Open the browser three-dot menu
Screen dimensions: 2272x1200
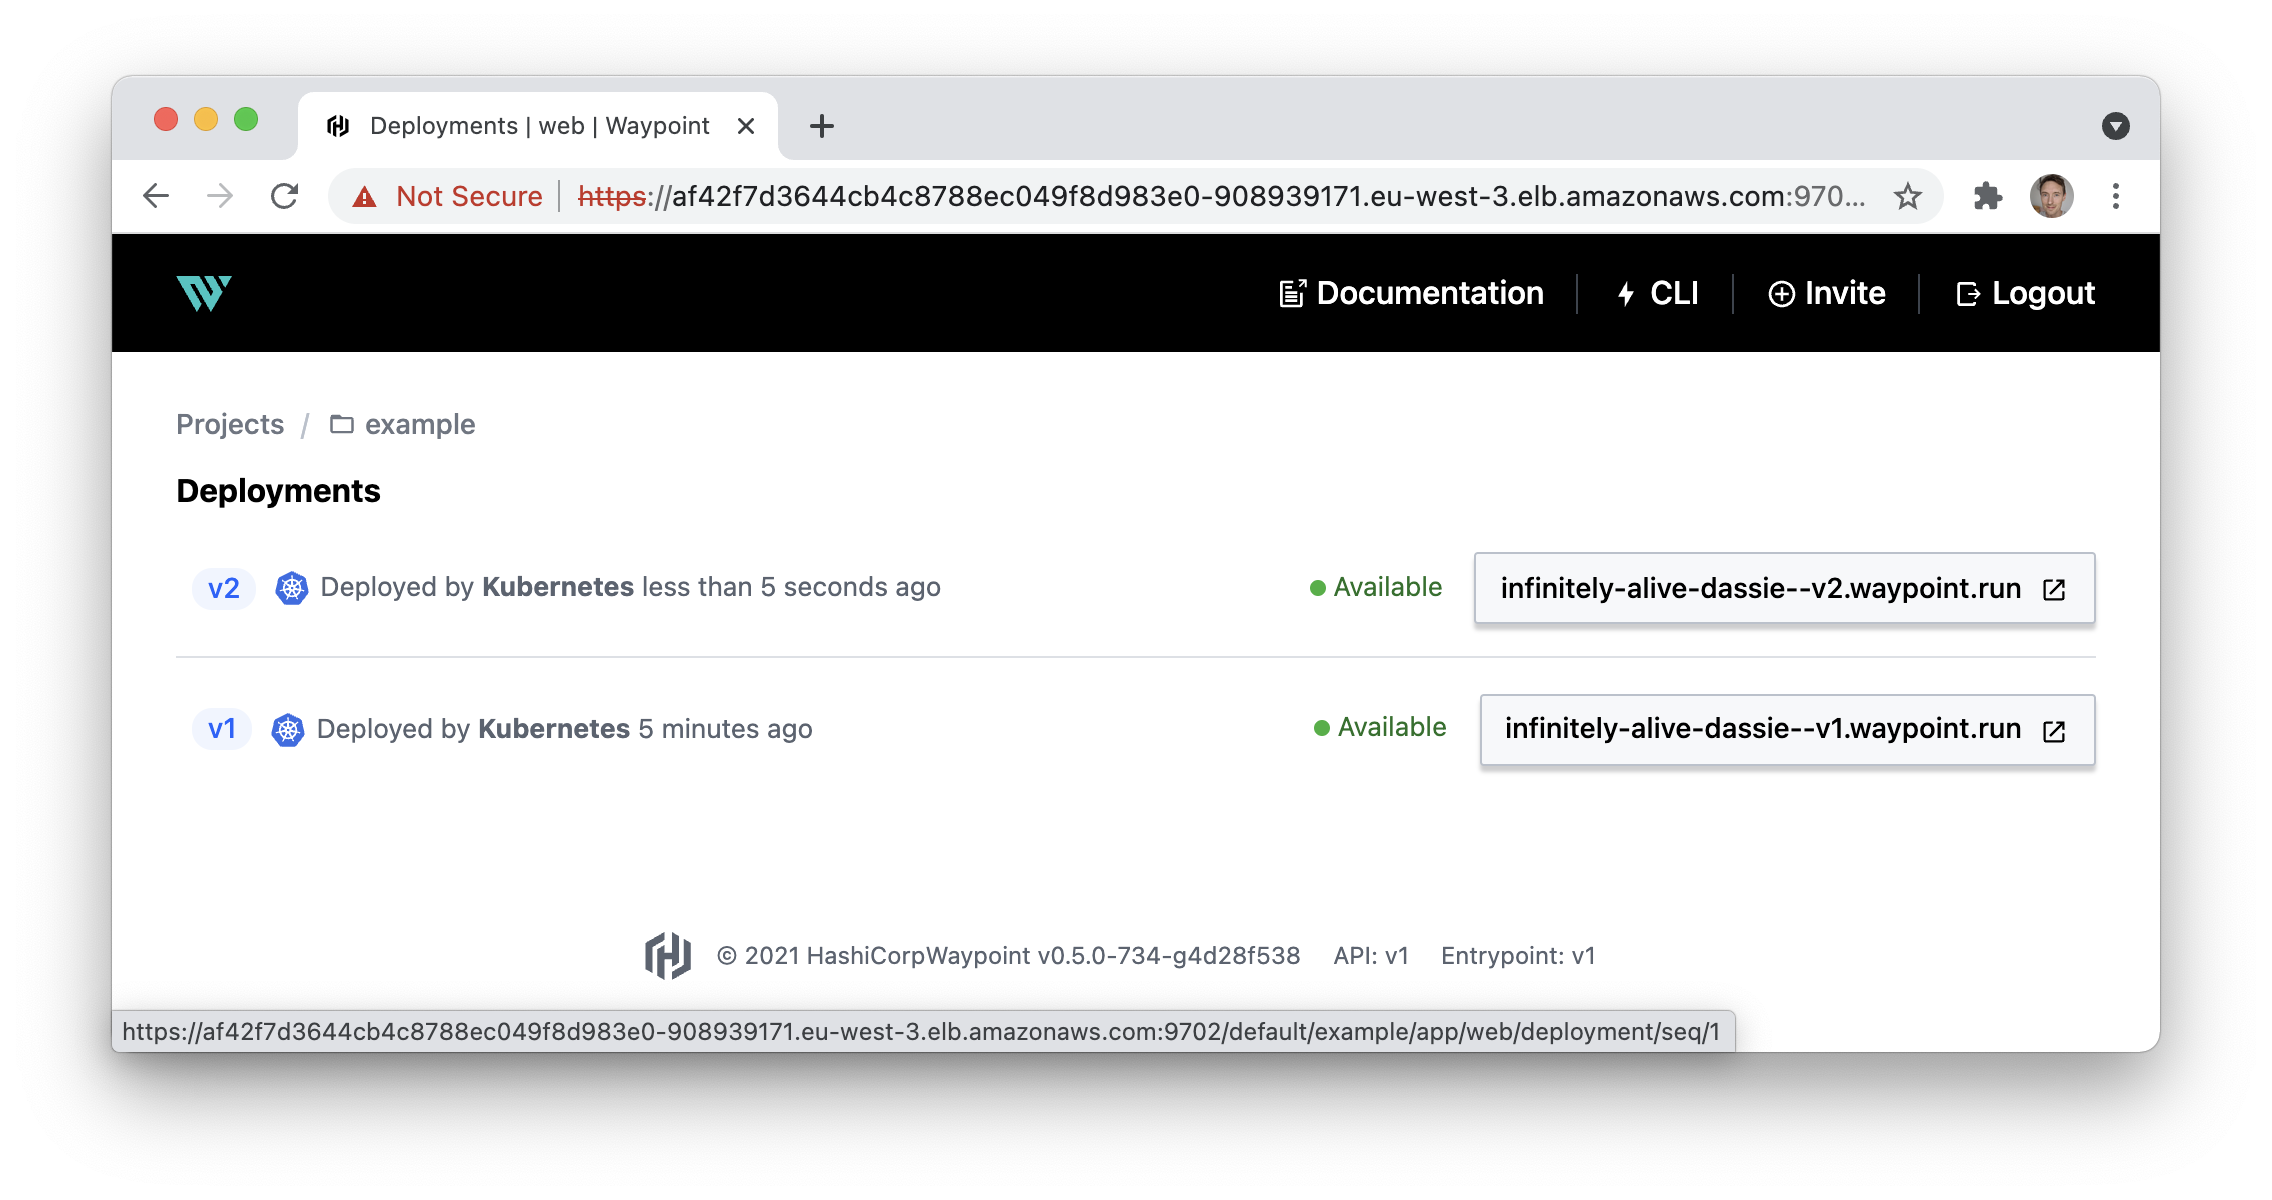point(2116,196)
